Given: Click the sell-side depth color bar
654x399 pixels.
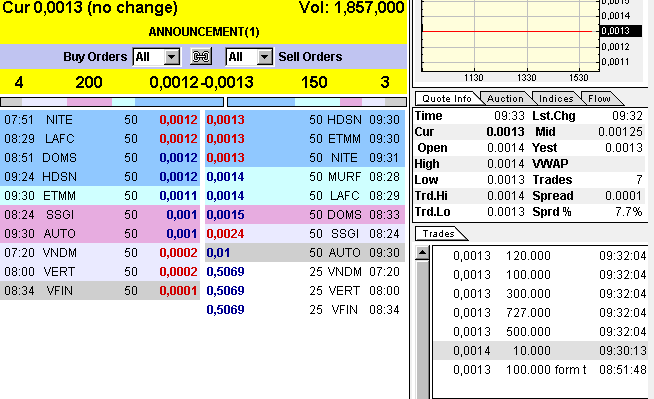Looking at the screenshot, I should point(317,102).
